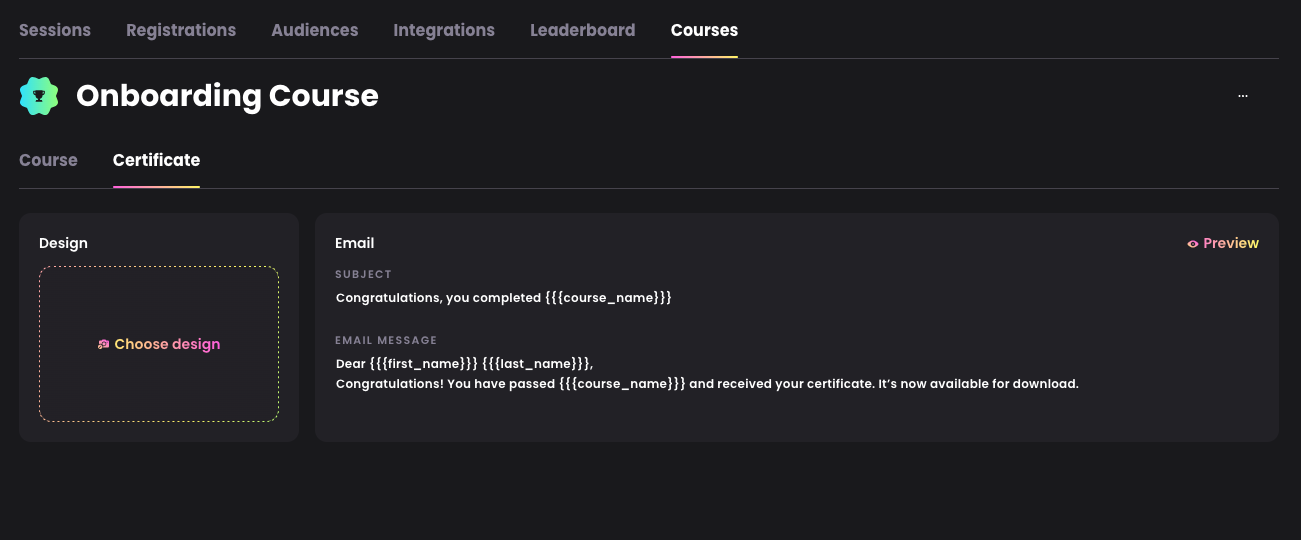Click the EMAIL MESSAGE label
The width and height of the screenshot is (1301, 540).
[386, 341]
